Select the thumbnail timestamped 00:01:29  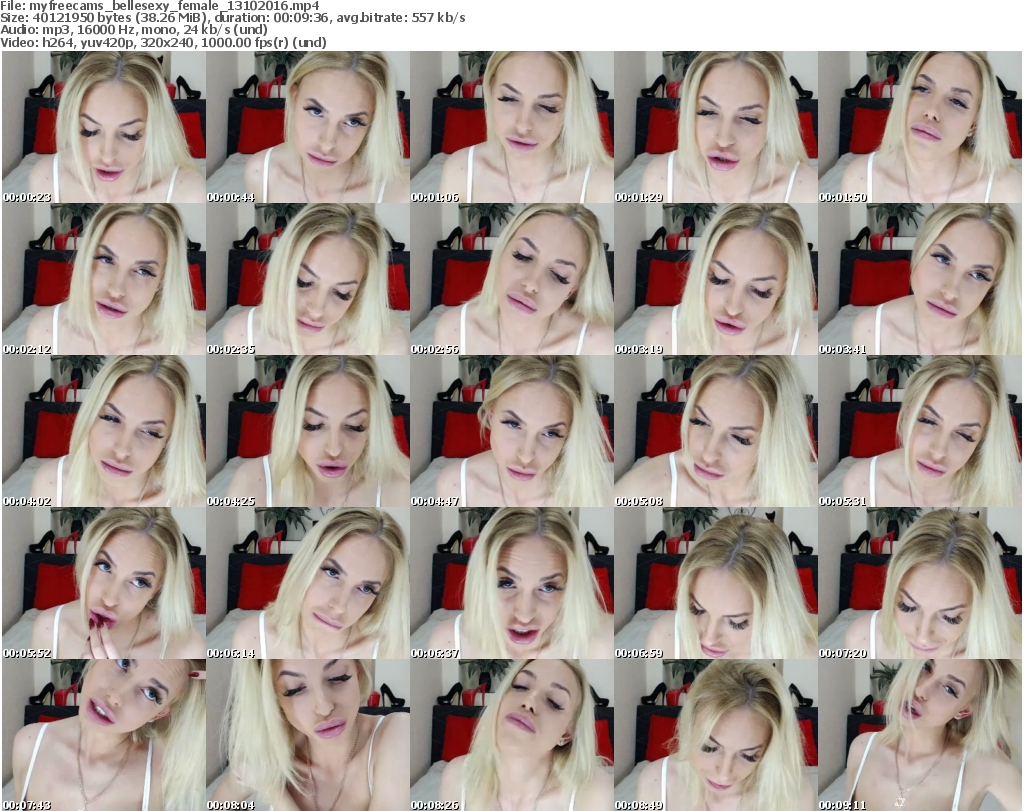(716, 127)
